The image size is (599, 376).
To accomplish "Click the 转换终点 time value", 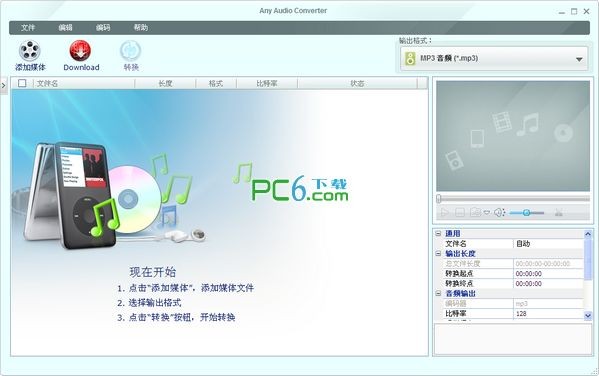I will coord(548,284).
